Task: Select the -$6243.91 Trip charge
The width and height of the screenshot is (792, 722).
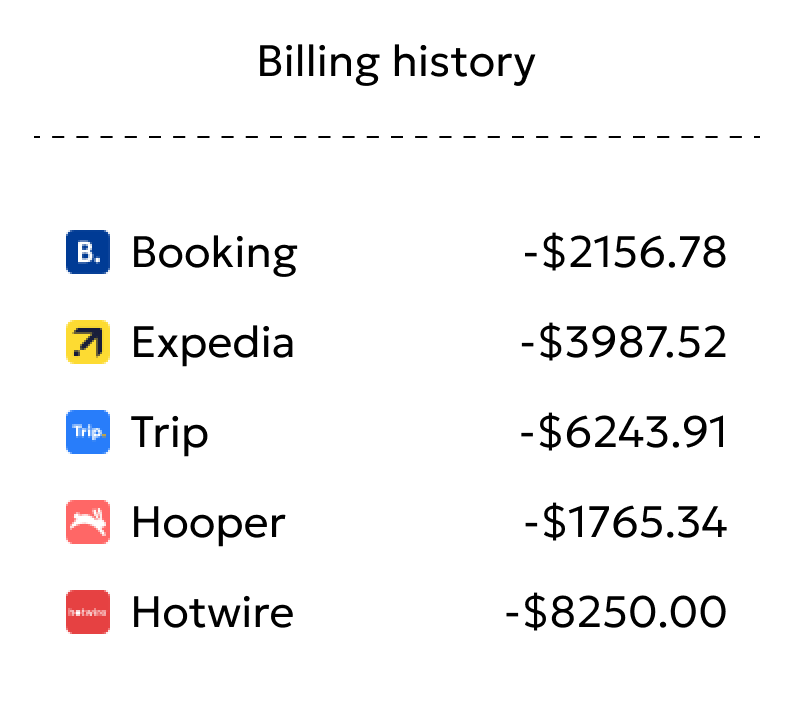Action: [x=624, y=432]
